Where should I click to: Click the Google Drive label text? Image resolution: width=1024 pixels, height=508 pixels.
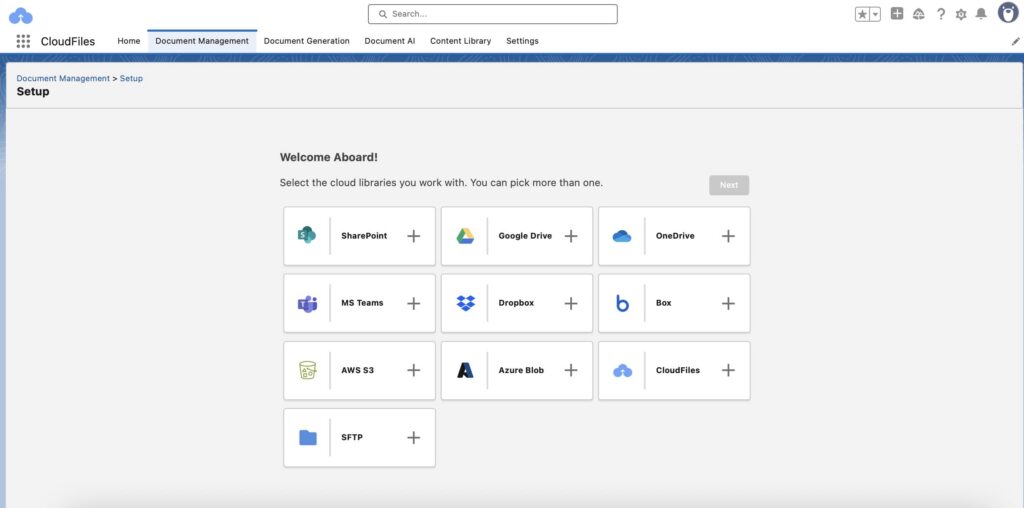point(525,236)
